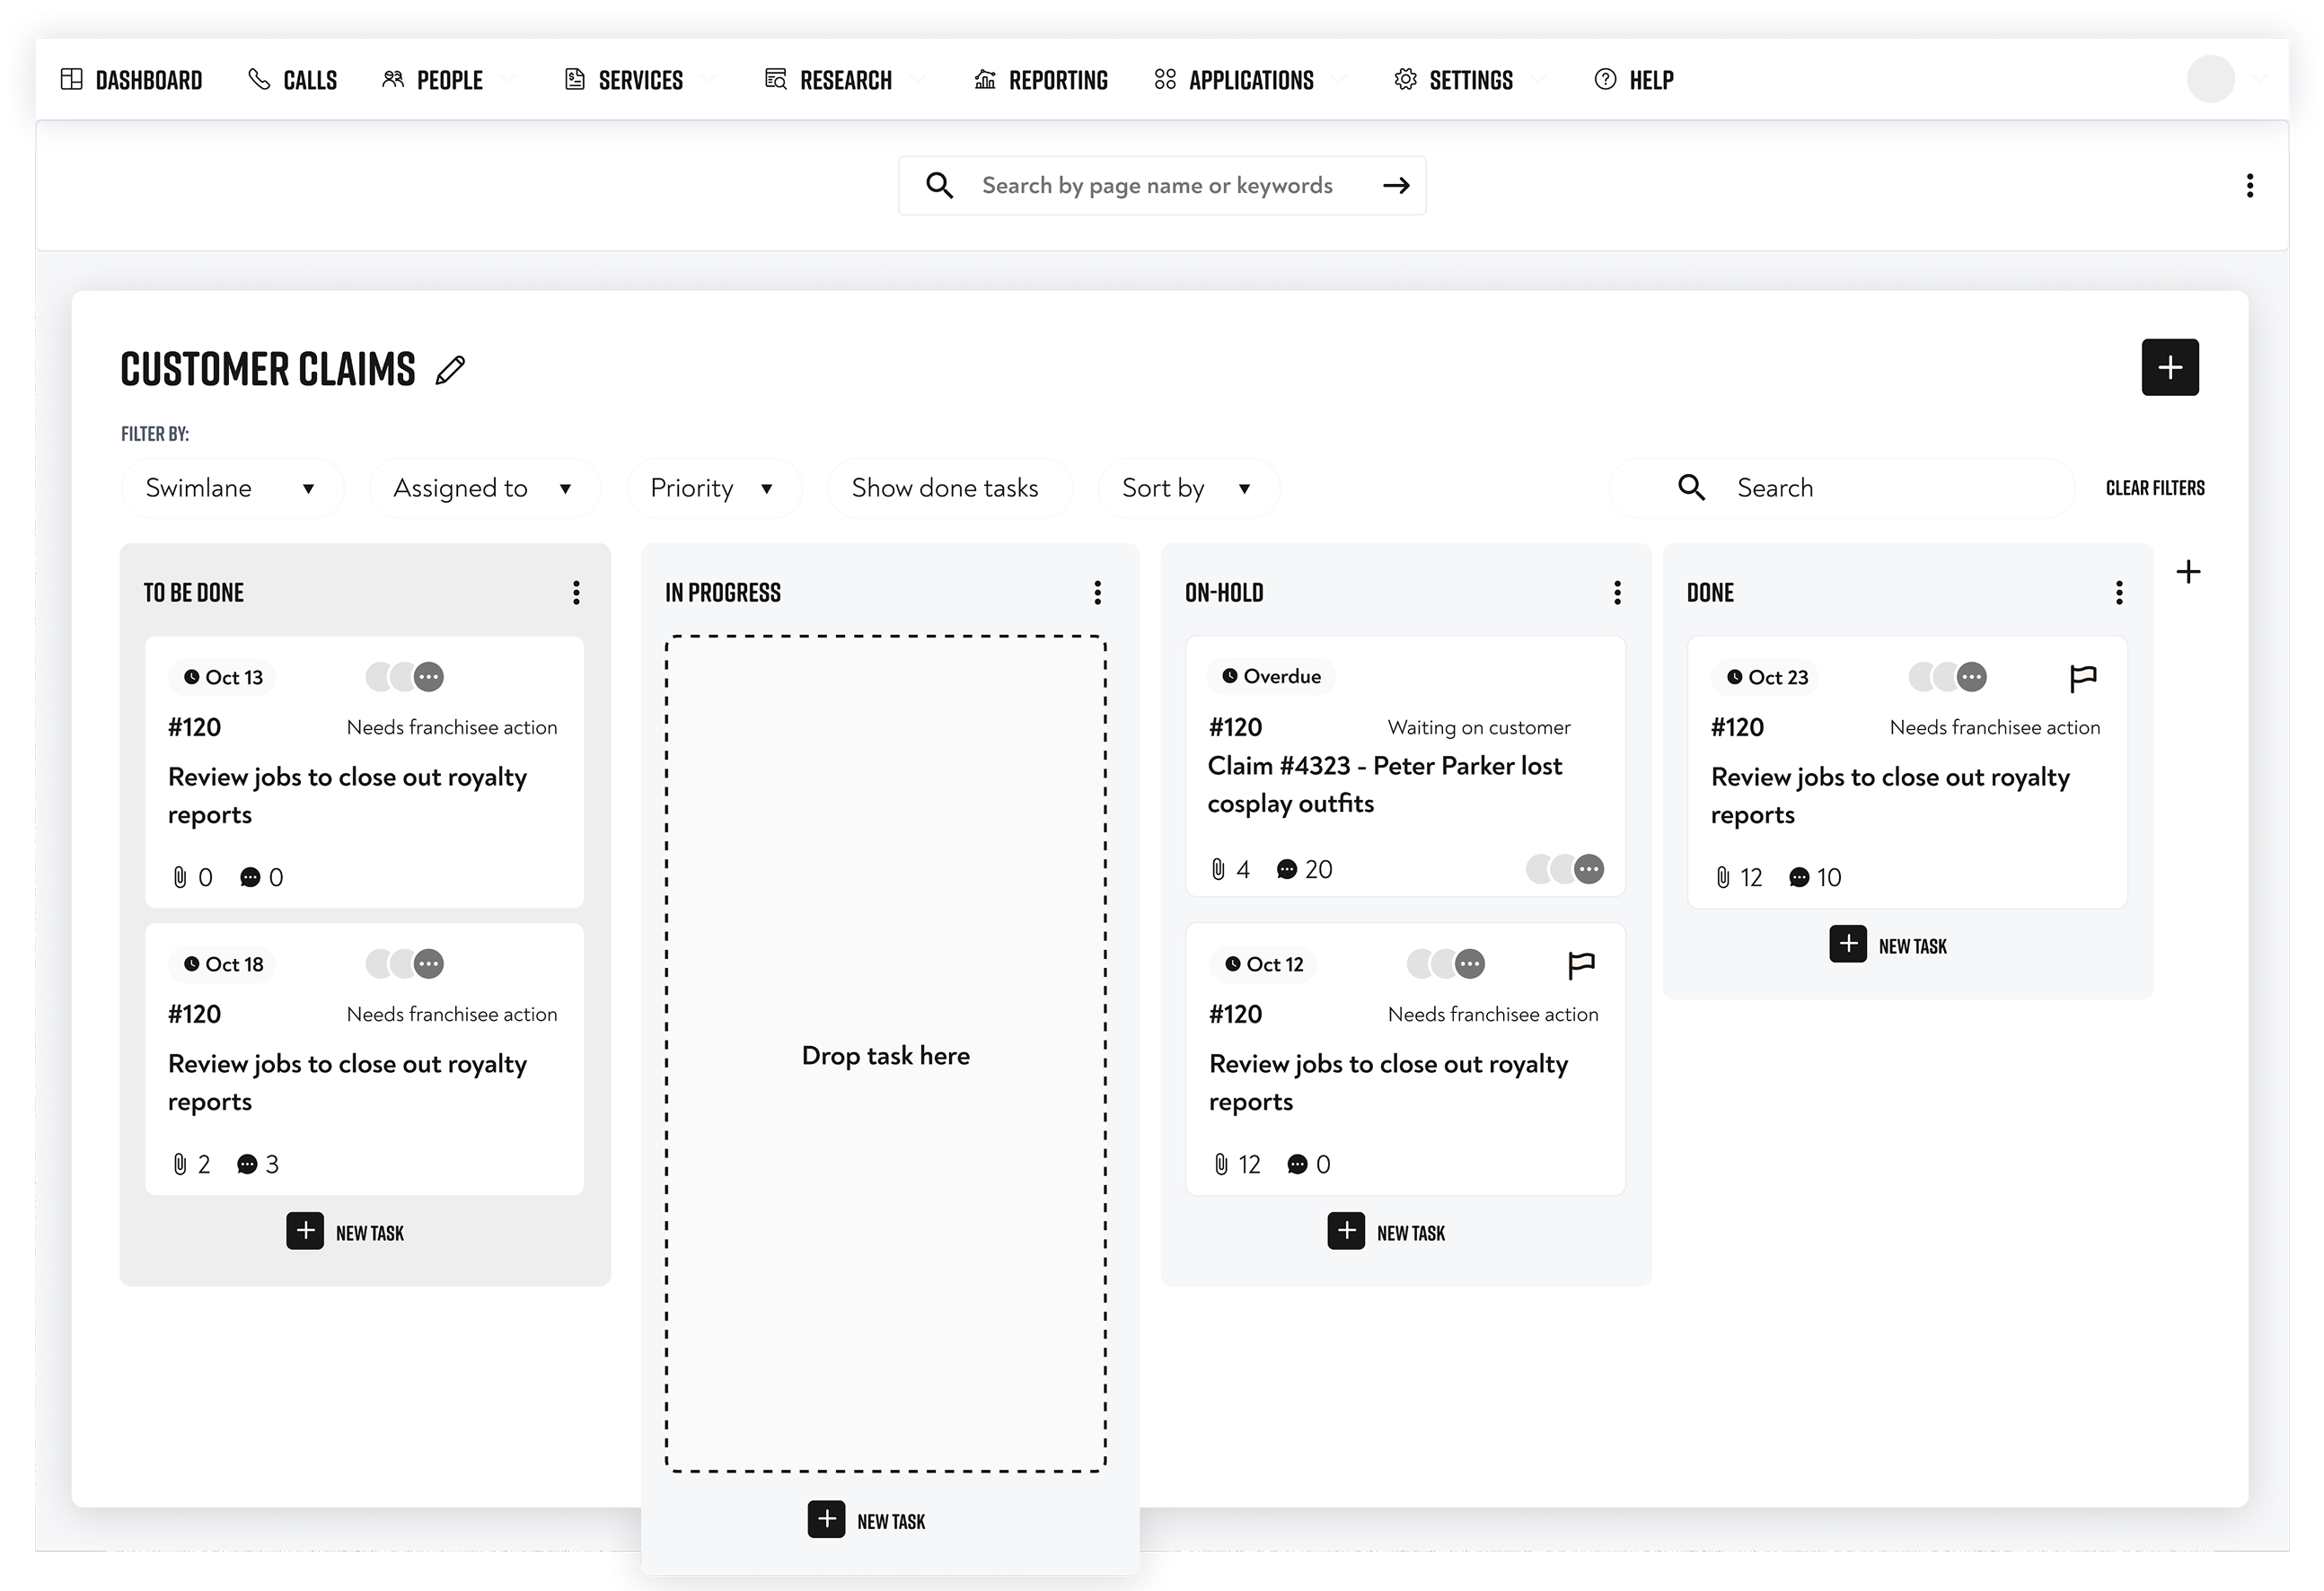The width and height of the screenshot is (2324, 1591).
Task: Click the flag icon on Oct 23 card
Action: point(2082,678)
